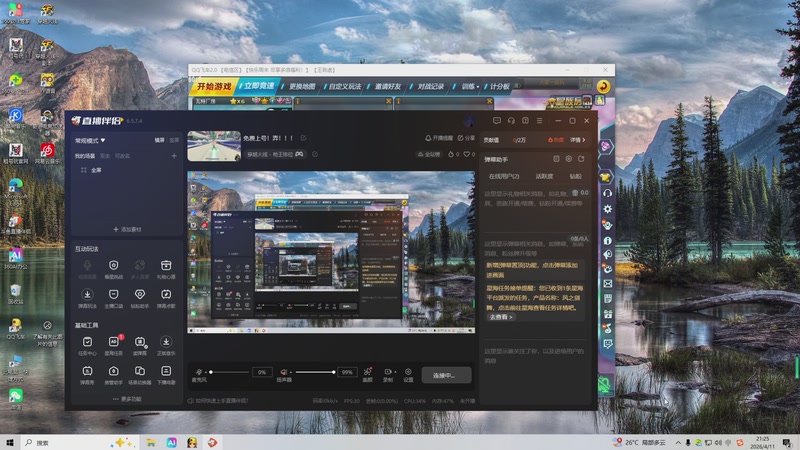
Task: Click the 录制 record camera icon
Action: point(388,372)
